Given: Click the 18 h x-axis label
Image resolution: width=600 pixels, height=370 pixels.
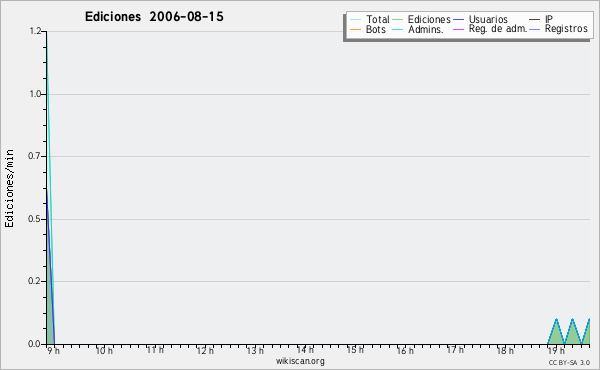Looking at the screenshot, I should coord(505,350).
